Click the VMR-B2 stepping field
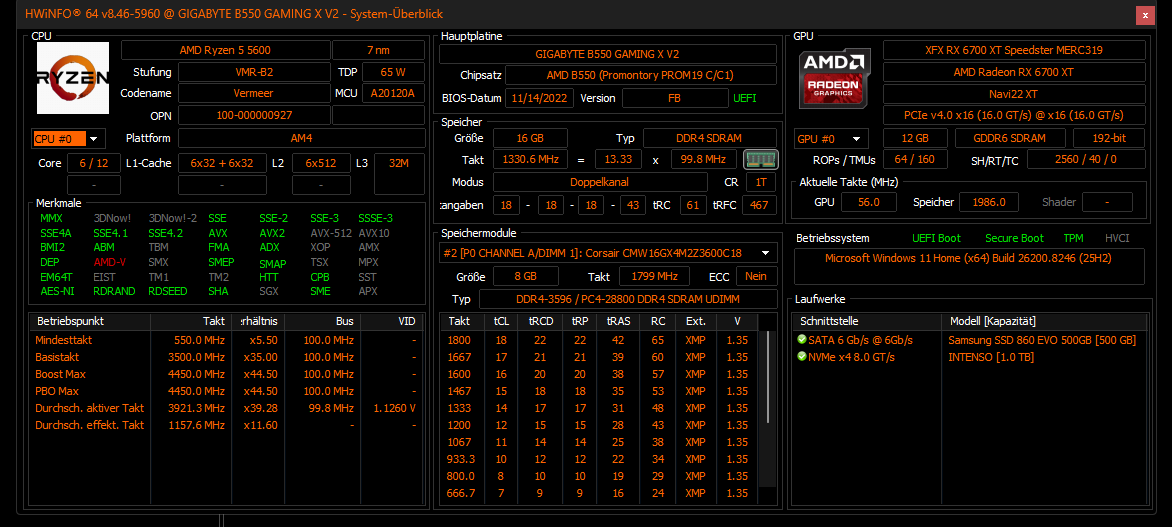The image size is (1172, 527). coord(254,72)
